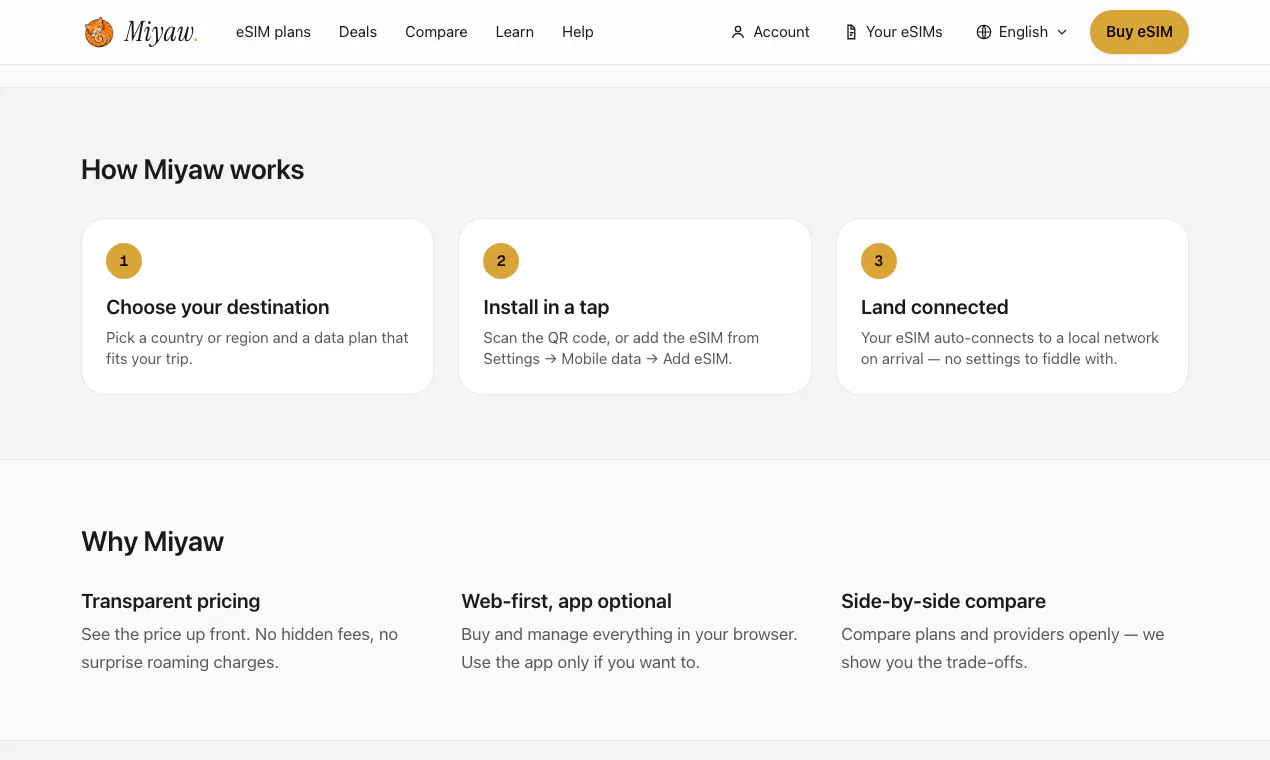Click the step 3 number badge
The height and width of the screenshot is (760, 1270).
pos(879,261)
